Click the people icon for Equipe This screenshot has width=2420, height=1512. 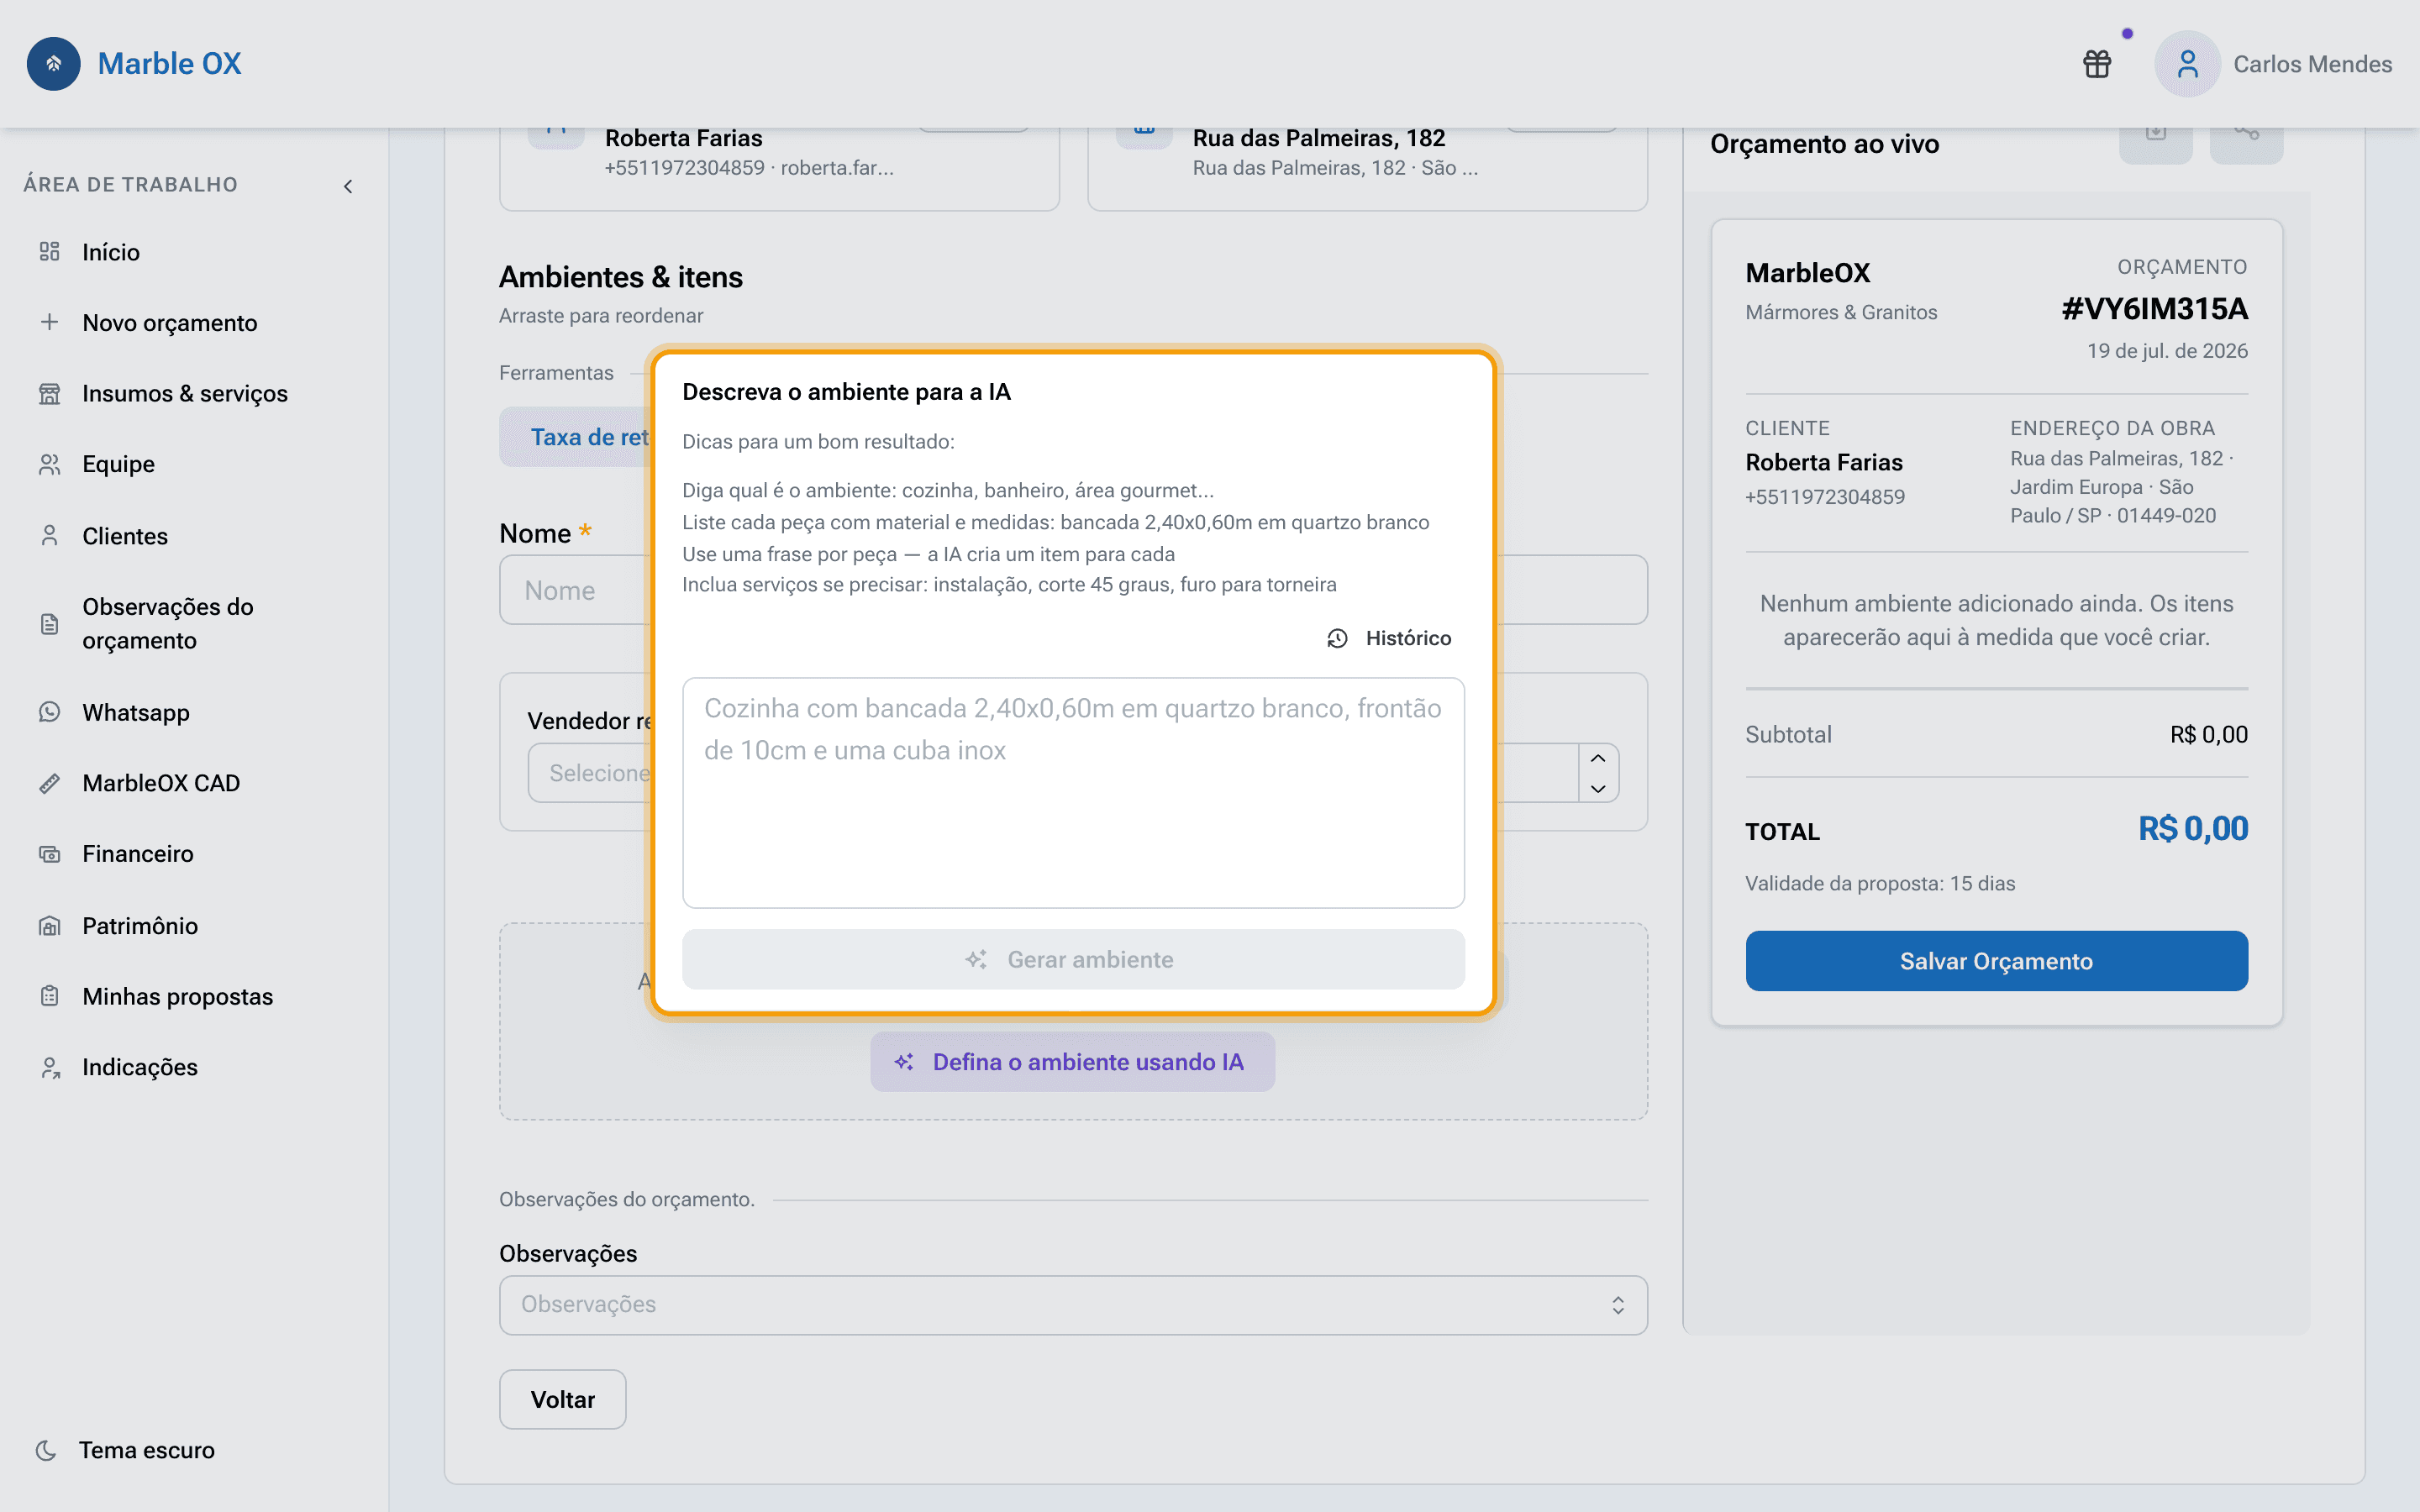coord(49,464)
